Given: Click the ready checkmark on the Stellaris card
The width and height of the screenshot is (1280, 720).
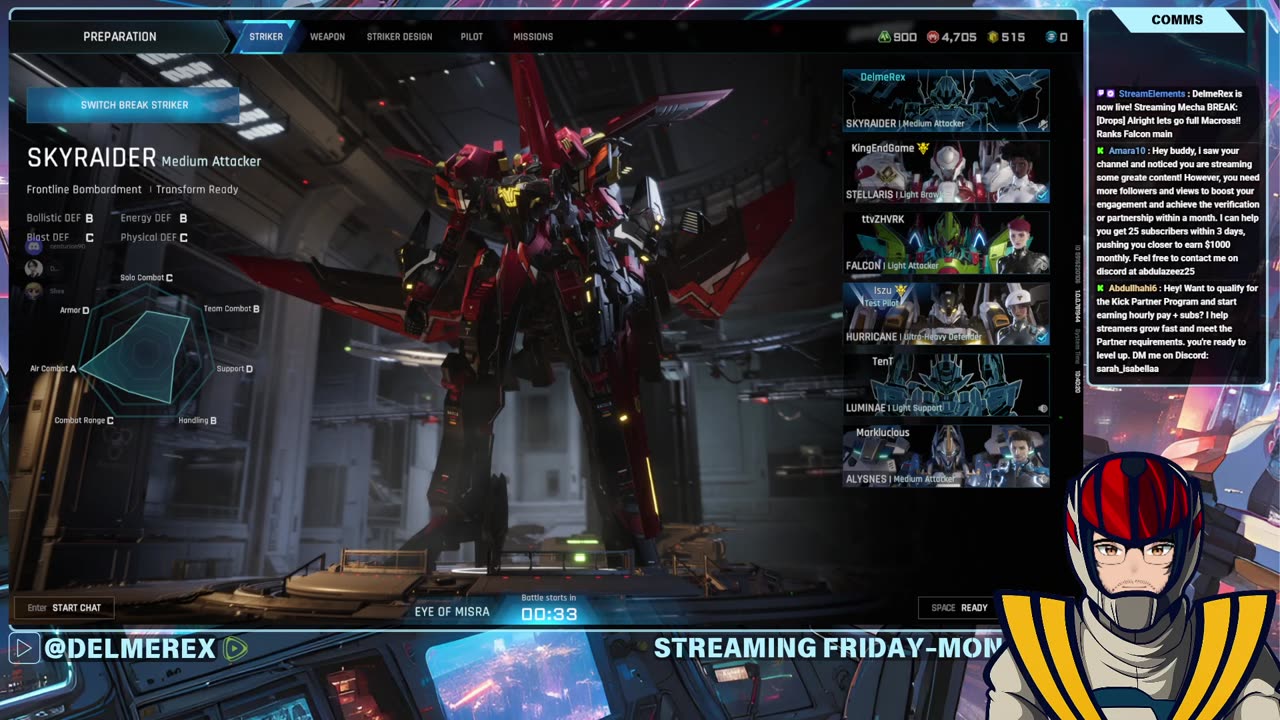Looking at the screenshot, I should (x=1043, y=195).
